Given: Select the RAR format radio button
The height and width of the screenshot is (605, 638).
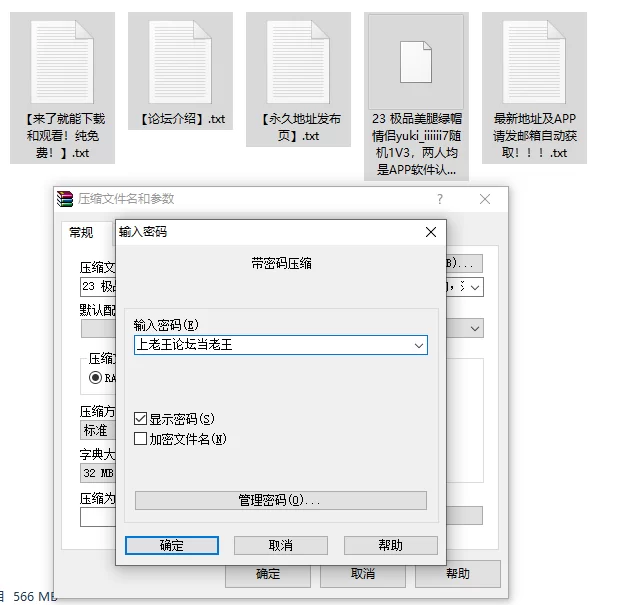Looking at the screenshot, I should coord(95,378).
